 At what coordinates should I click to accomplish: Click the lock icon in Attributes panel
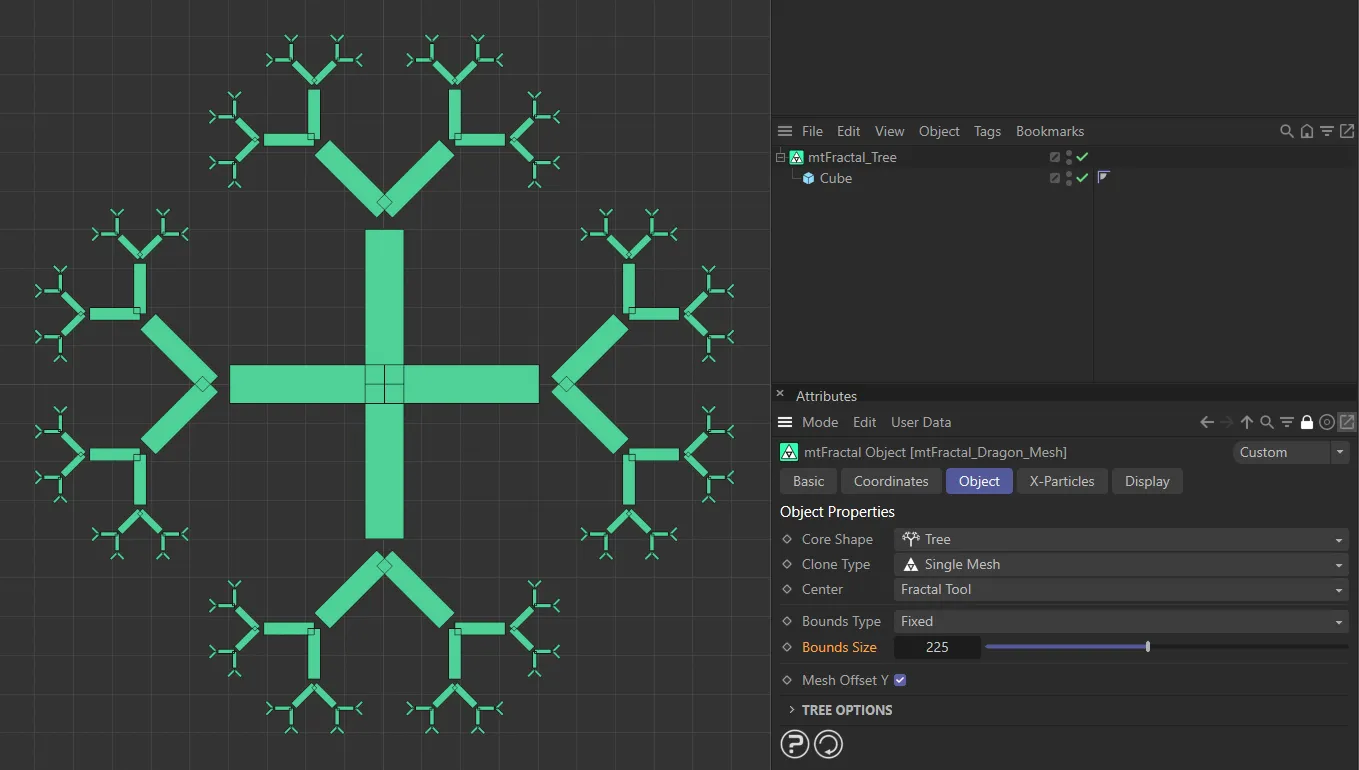pyautogui.click(x=1306, y=422)
